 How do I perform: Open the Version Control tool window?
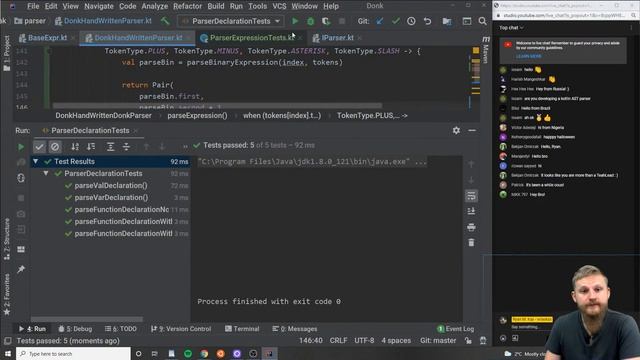pyautogui.click(x=181, y=329)
